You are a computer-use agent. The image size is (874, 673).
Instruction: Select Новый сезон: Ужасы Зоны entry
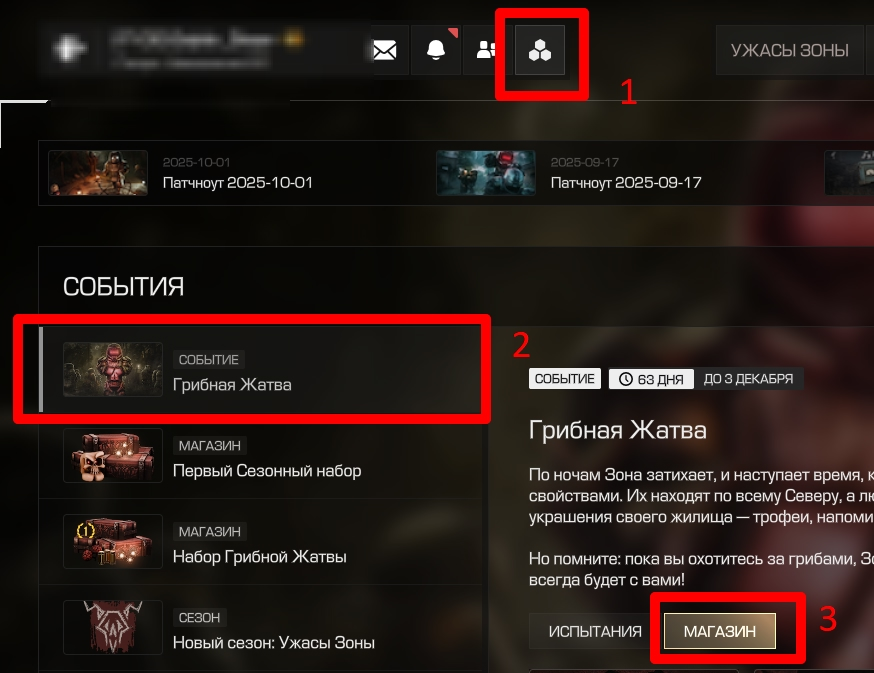click(261, 627)
